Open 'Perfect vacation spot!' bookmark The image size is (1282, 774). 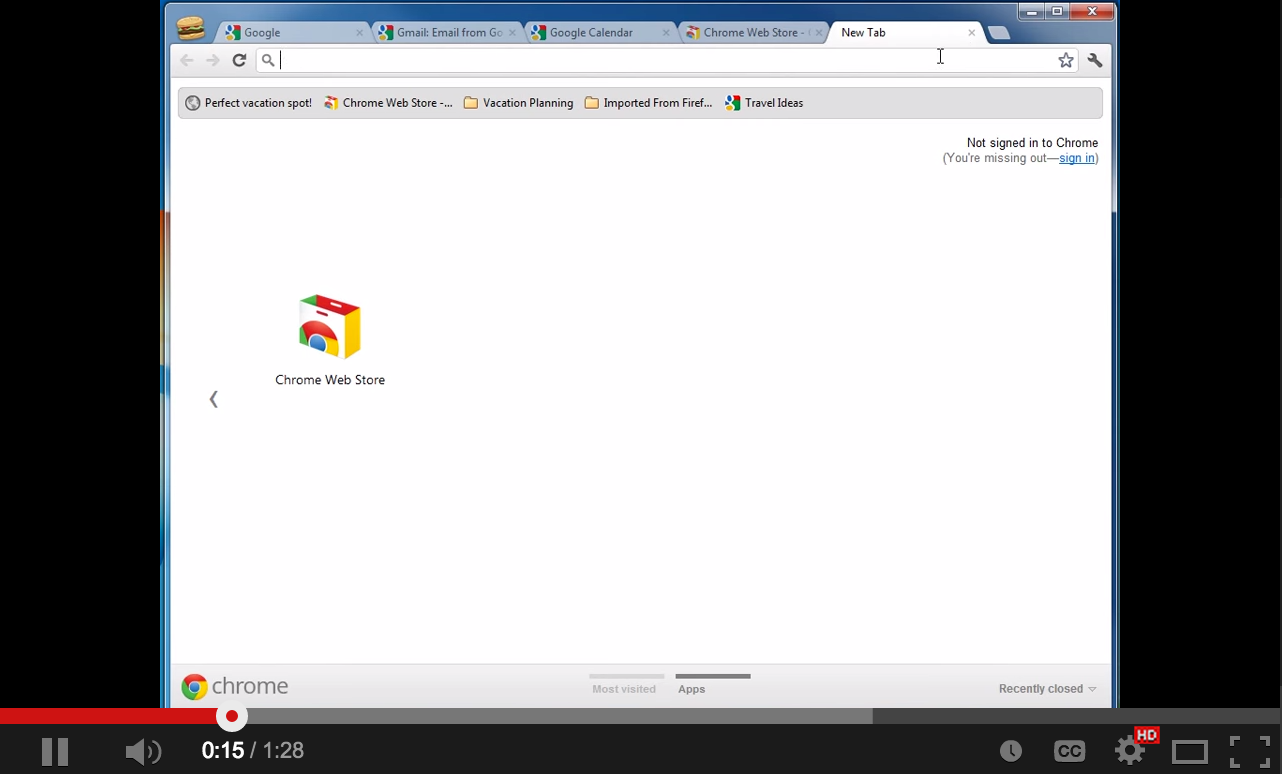(x=248, y=103)
